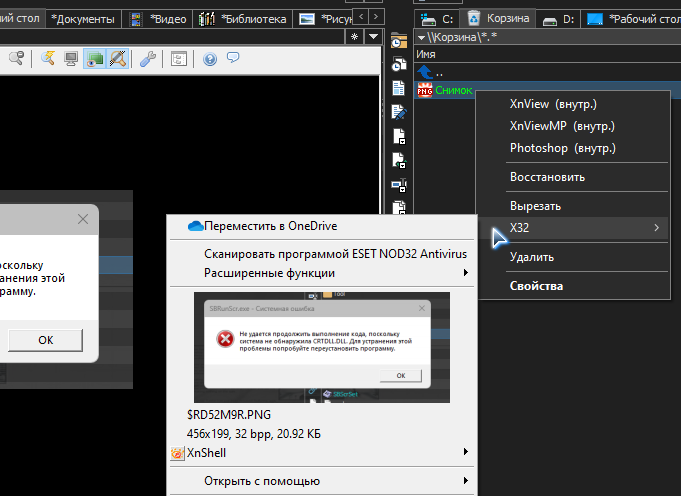Click the window layout icon in toolbar
Screen dimensions: 681x496
[x=178, y=59]
